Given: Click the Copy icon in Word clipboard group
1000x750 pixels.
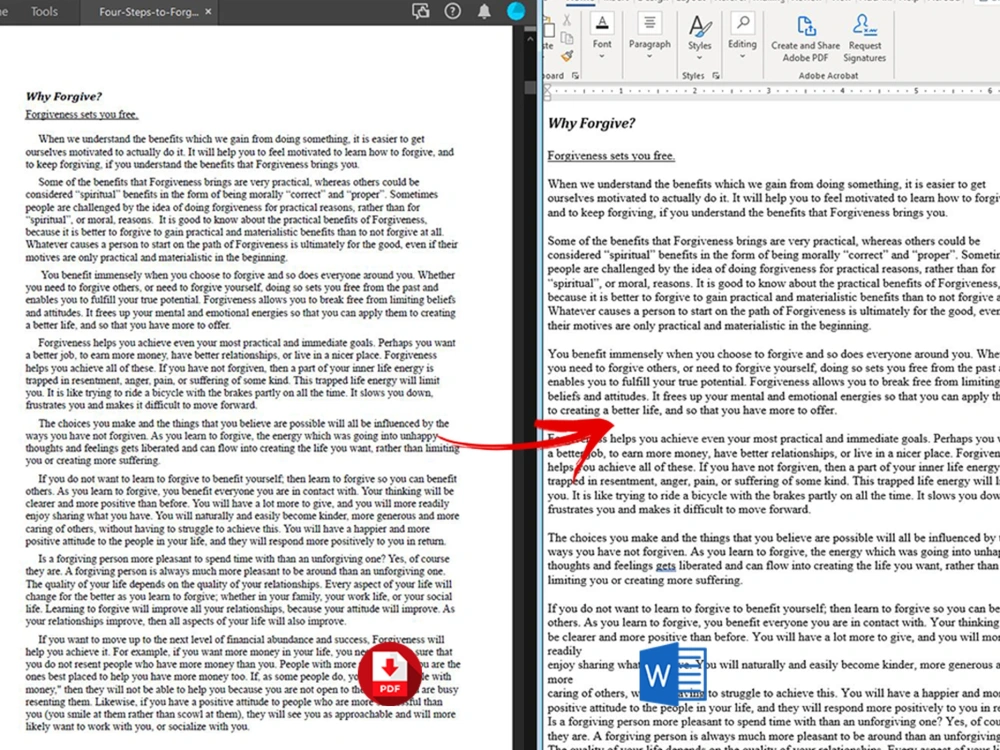Looking at the screenshot, I should pyautogui.click(x=566, y=38).
